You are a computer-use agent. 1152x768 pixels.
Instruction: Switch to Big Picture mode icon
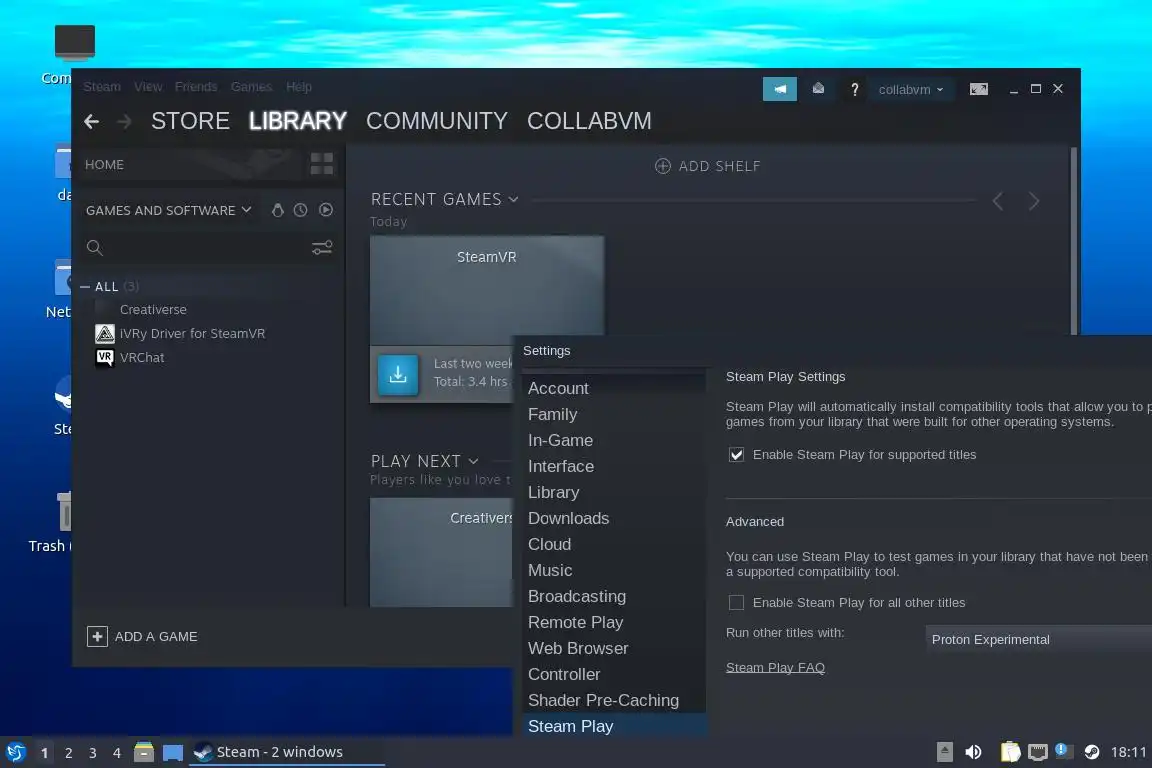[979, 89]
